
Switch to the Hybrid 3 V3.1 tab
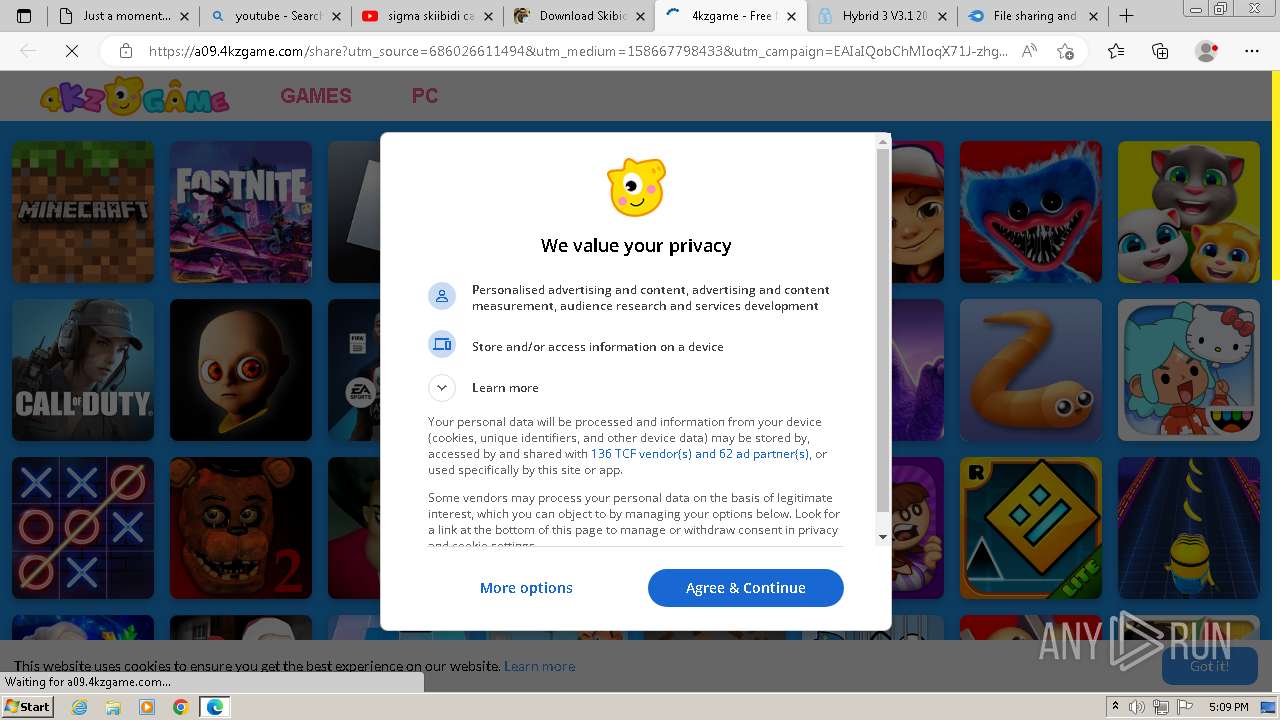pos(881,16)
